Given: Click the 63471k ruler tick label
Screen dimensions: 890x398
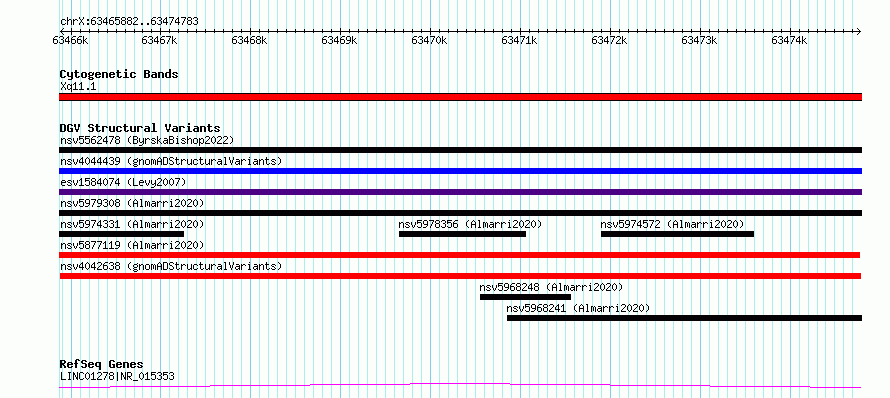Looking at the screenshot, I should pyautogui.click(x=520, y=40).
